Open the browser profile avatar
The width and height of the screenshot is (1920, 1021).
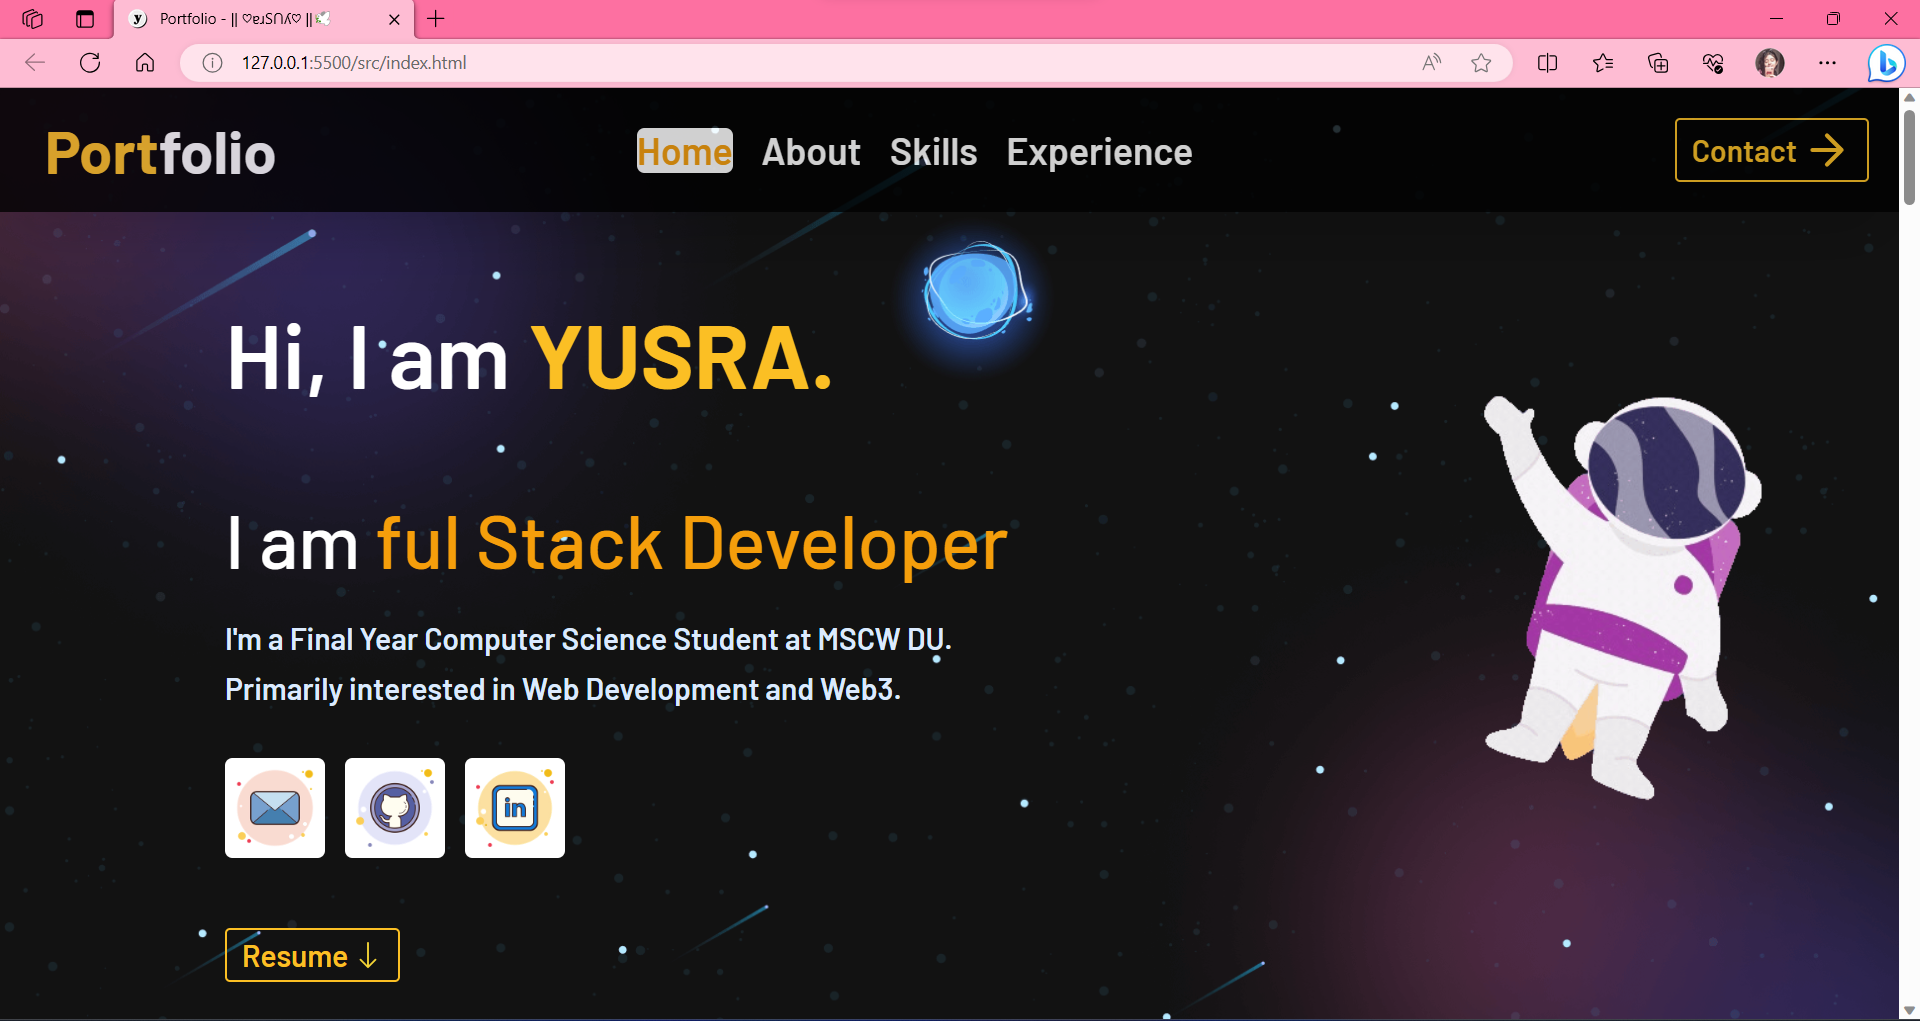click(x=1770, y=63)
